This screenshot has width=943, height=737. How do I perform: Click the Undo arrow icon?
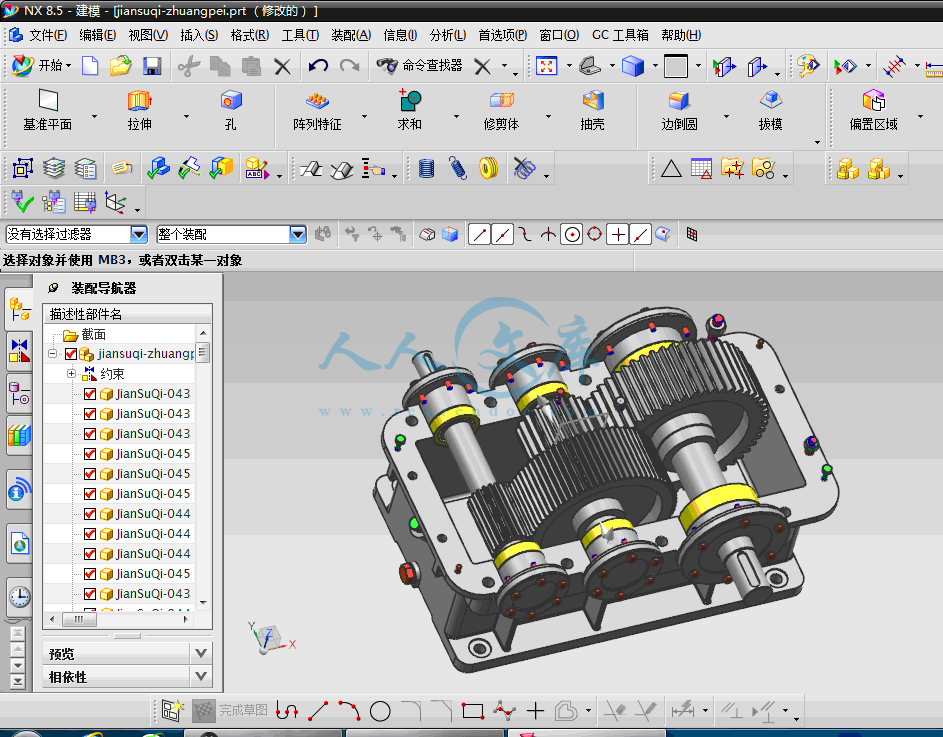pyautogui.click(x=318, y=66)
